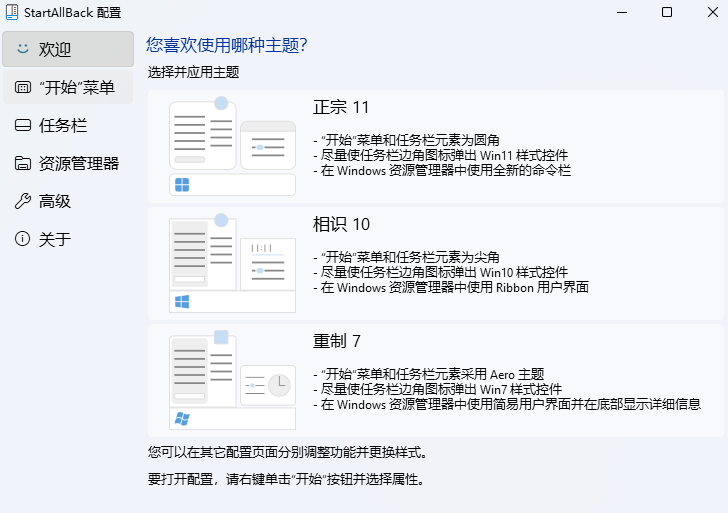Maximize the StartAllBack 配置 window
The height and width of the screenshot is (513, 728).
[667, 12]
